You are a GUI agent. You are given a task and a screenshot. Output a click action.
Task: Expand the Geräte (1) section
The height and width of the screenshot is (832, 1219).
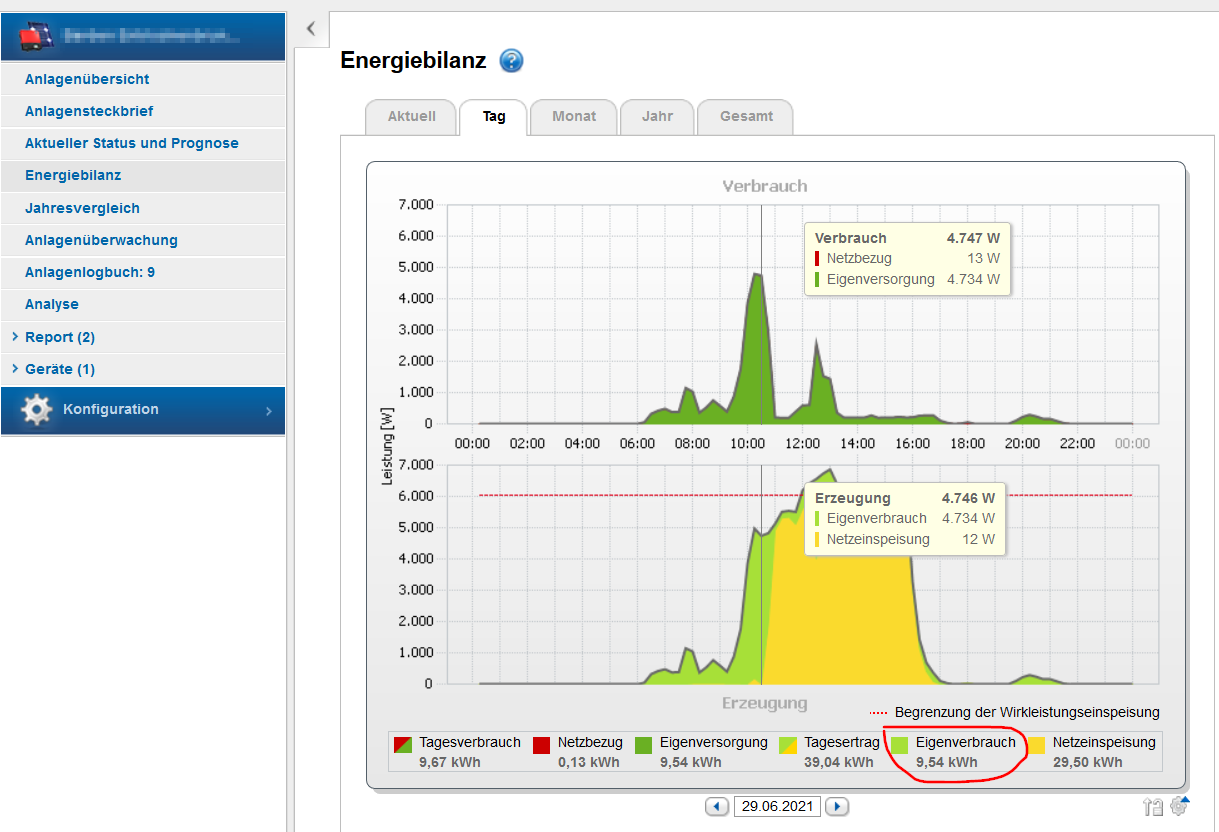click(143, 369)
